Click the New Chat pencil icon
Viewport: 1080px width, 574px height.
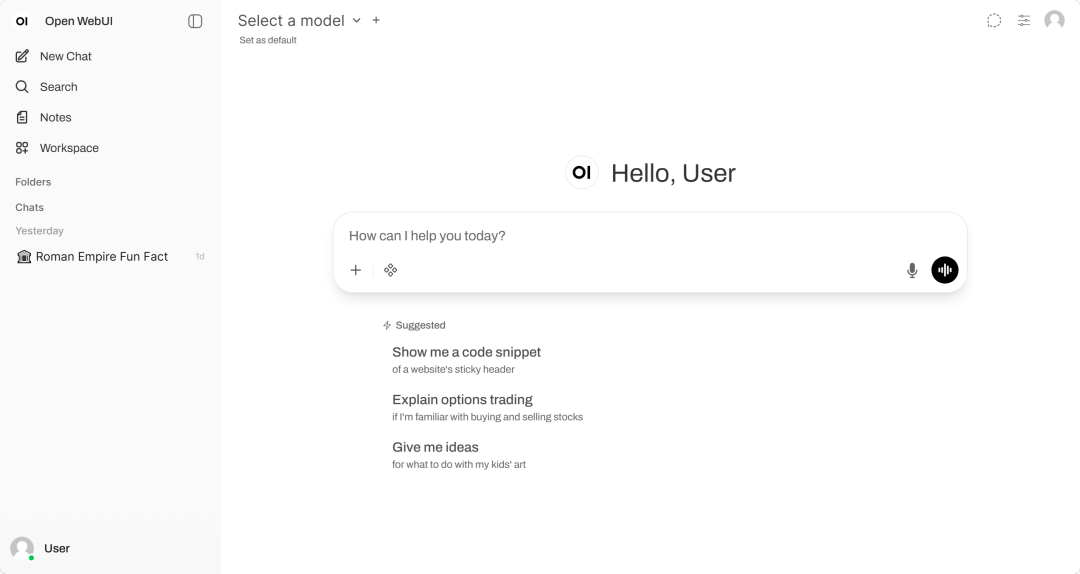(22, 56)
